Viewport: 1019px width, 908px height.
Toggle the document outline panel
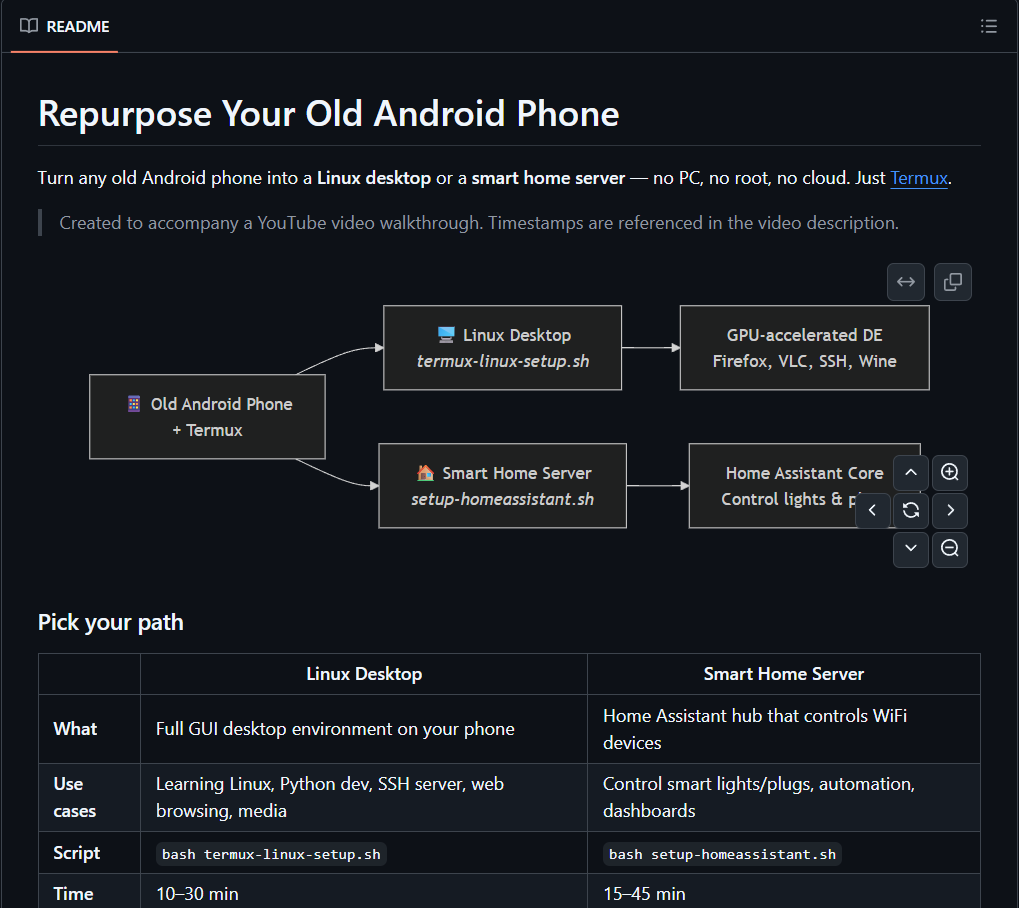pos(988,26)
